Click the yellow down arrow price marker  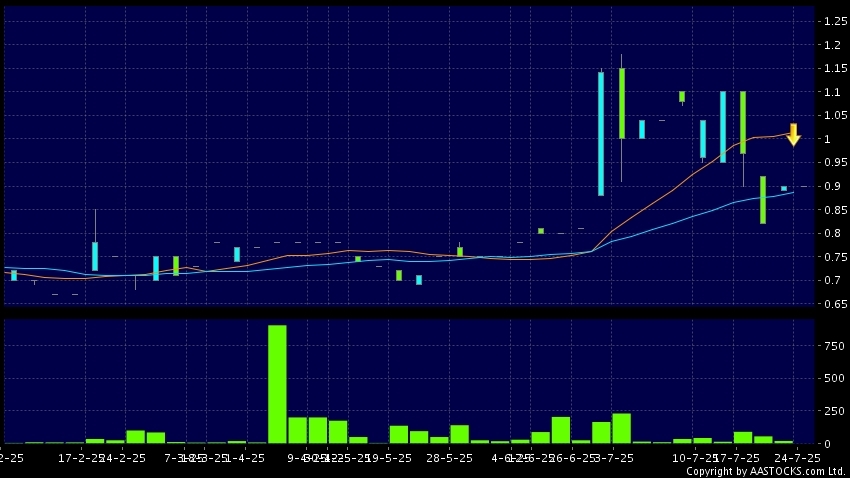pos(793,134)
